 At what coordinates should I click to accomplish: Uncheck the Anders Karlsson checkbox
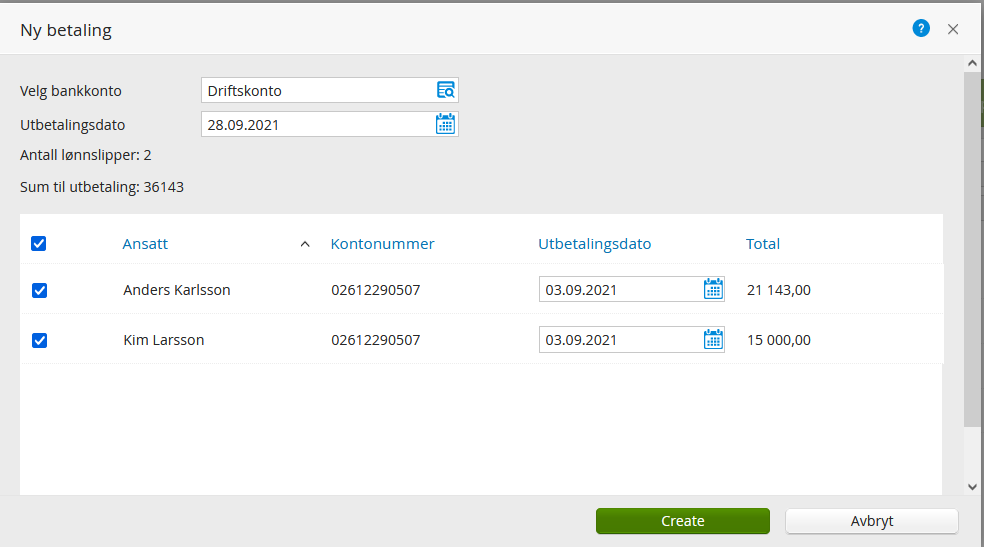pyautogui.click(x=40, y=290)
